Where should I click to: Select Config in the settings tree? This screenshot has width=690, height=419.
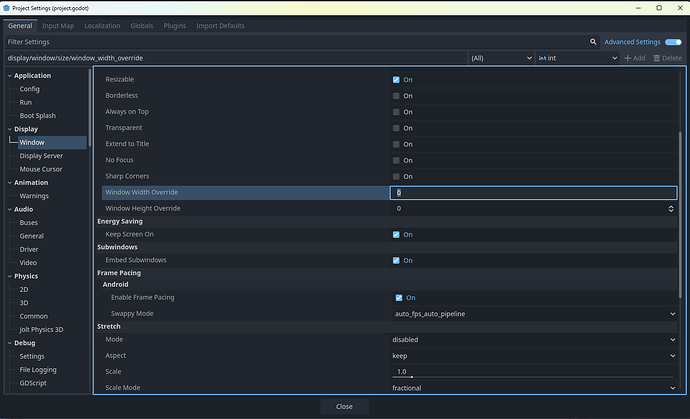(29, 89)
